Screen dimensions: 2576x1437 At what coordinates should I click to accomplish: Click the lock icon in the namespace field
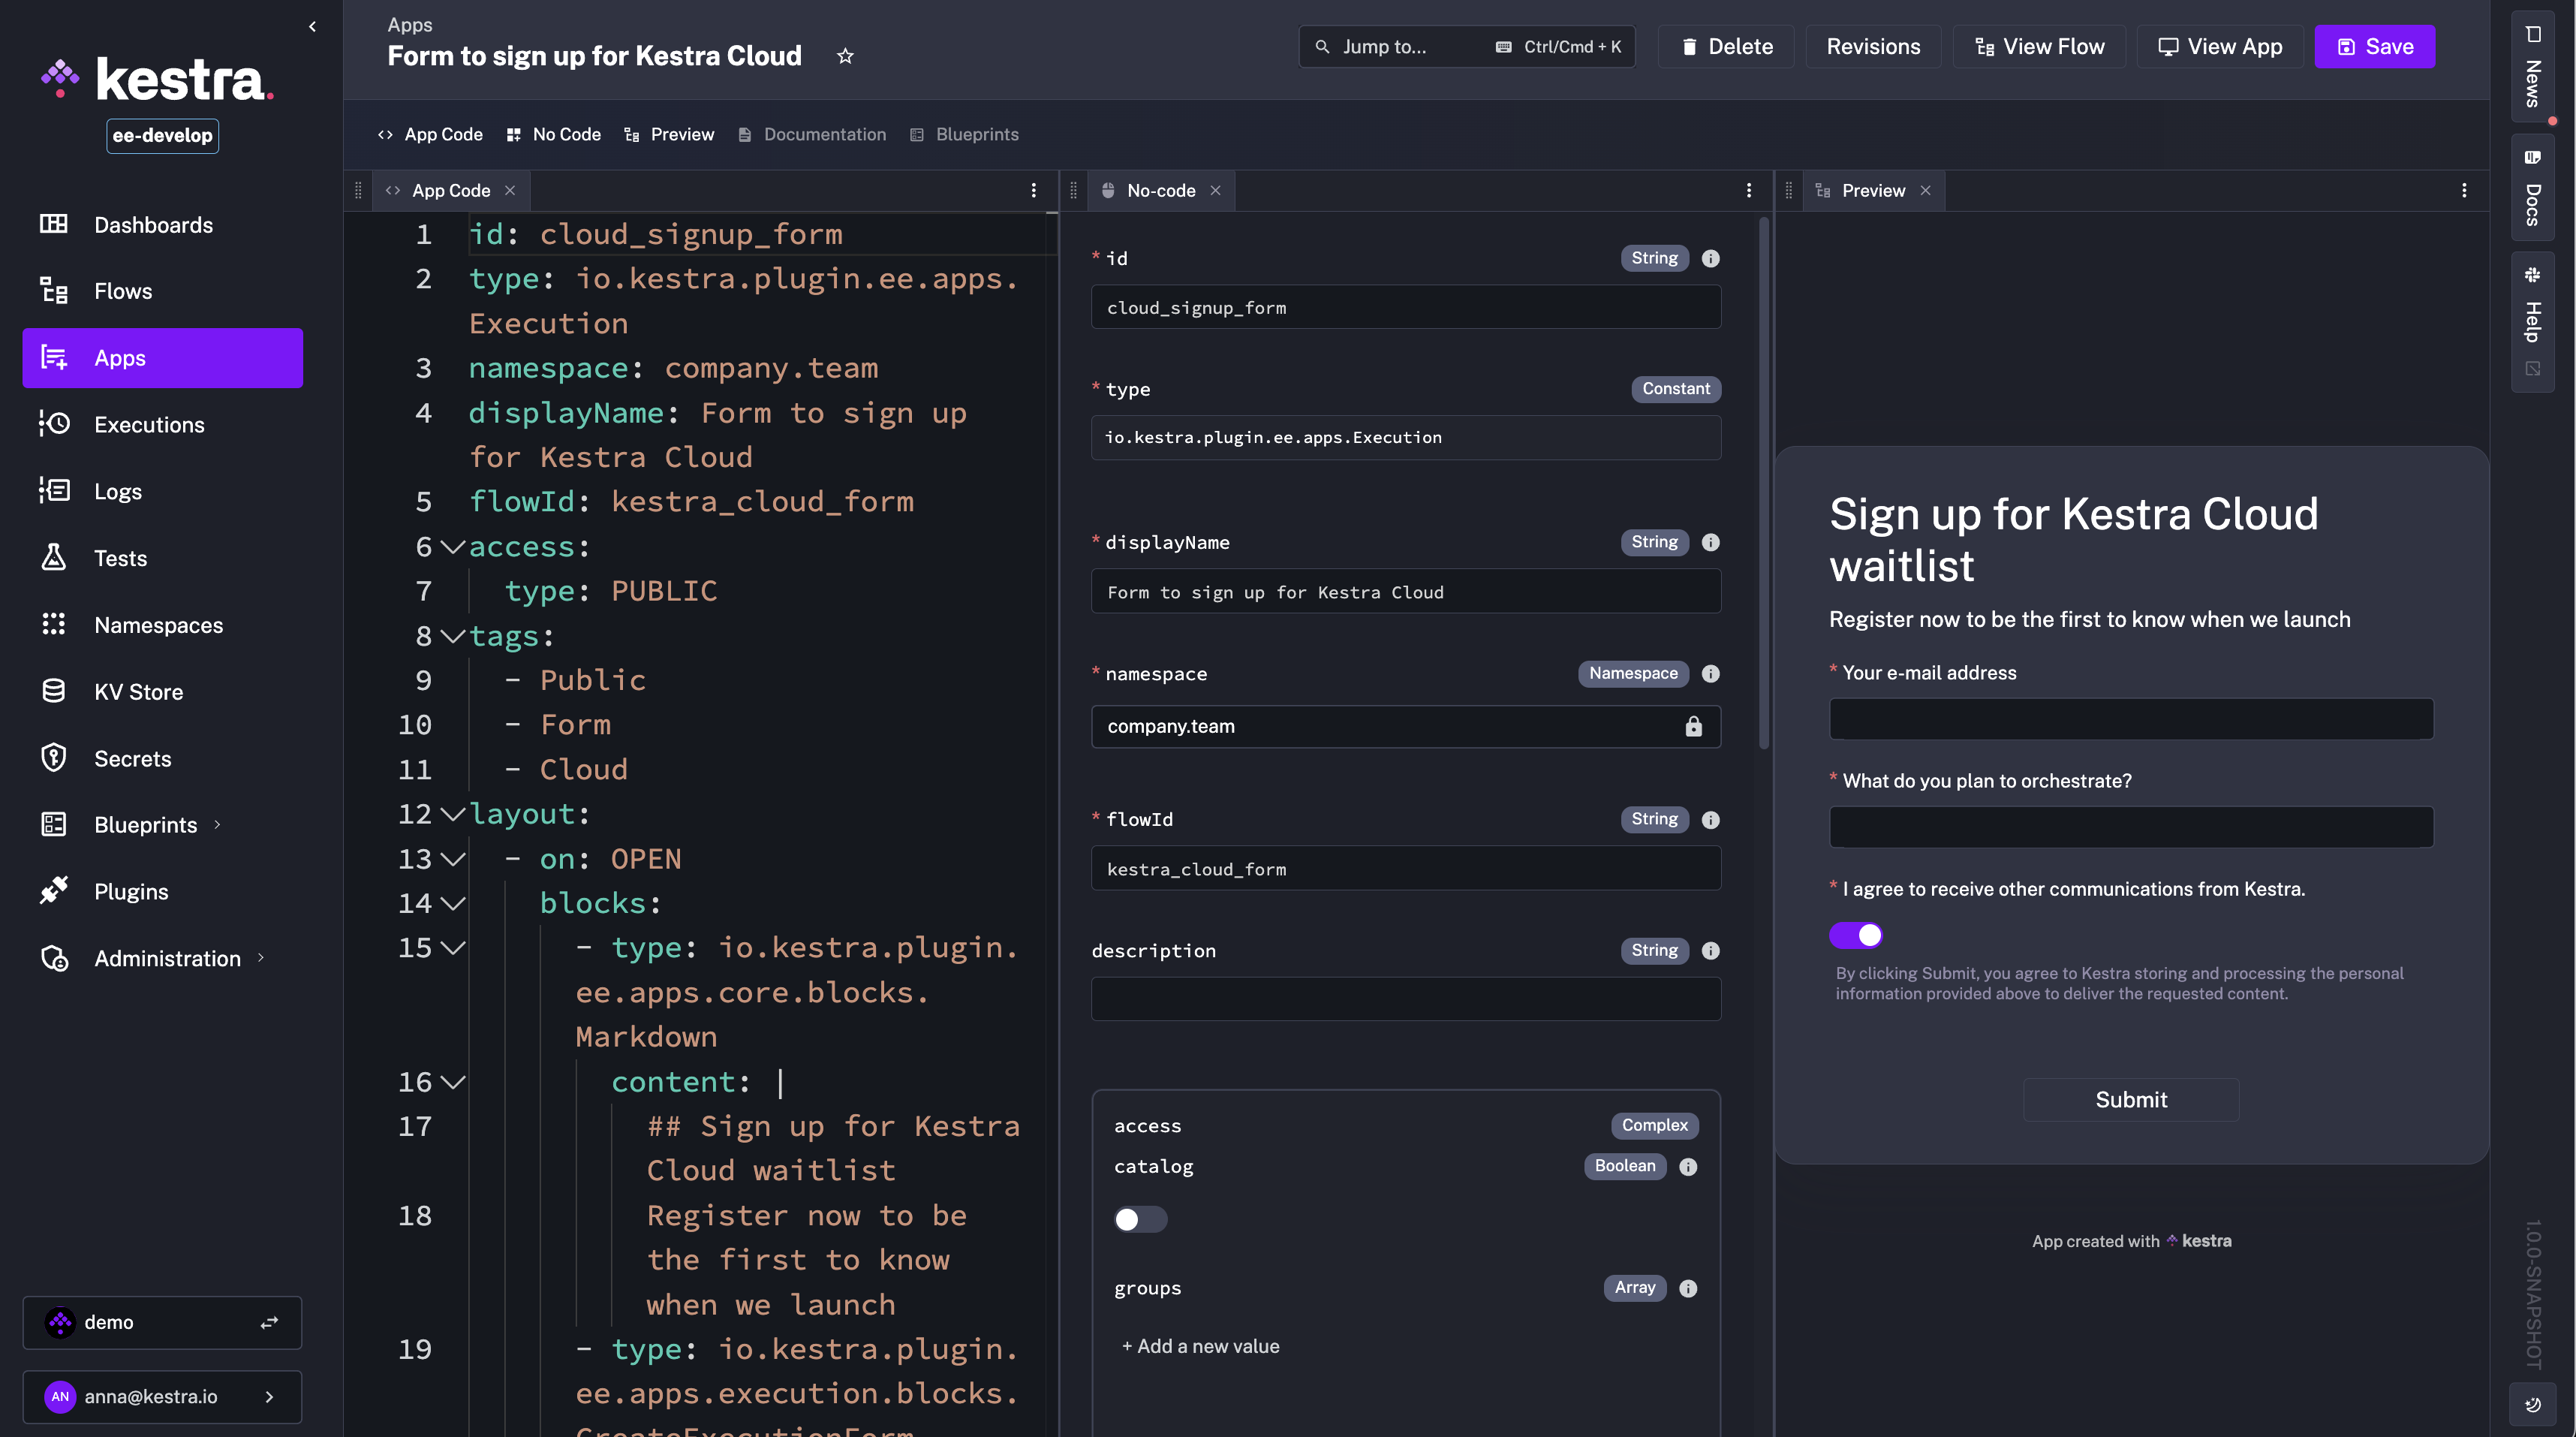(1693, 727)
